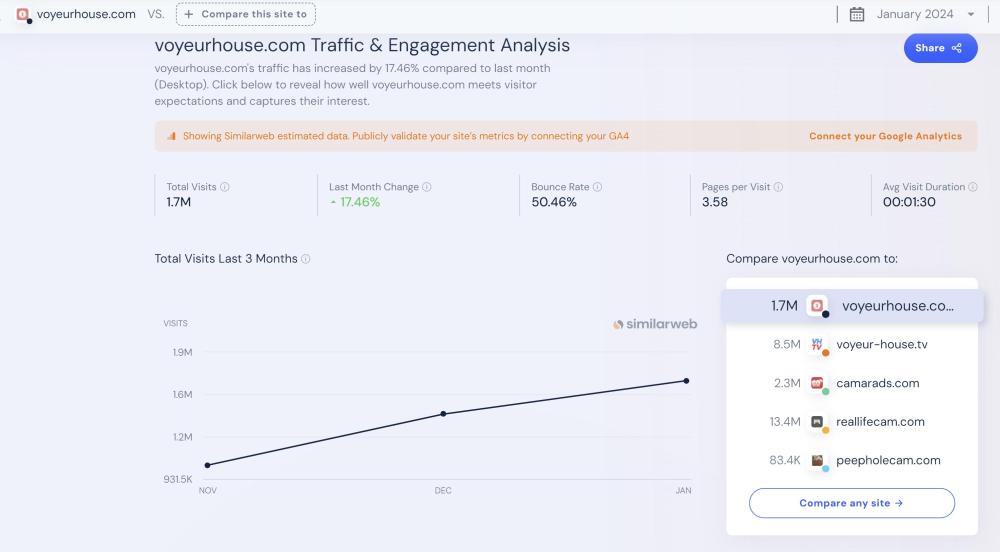This screenshot has height=552, width=1000.
Task: Open Connect your Google Analytics link
Action: [885, 136]
